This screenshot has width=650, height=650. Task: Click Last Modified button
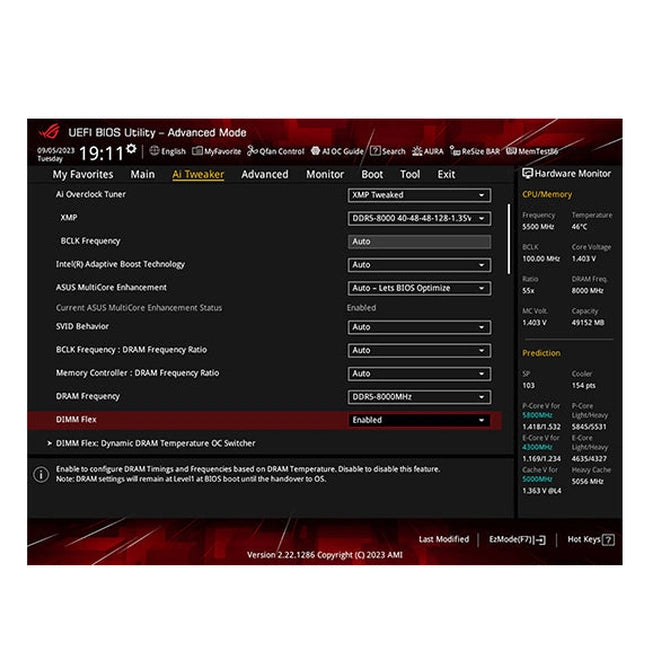444,539
